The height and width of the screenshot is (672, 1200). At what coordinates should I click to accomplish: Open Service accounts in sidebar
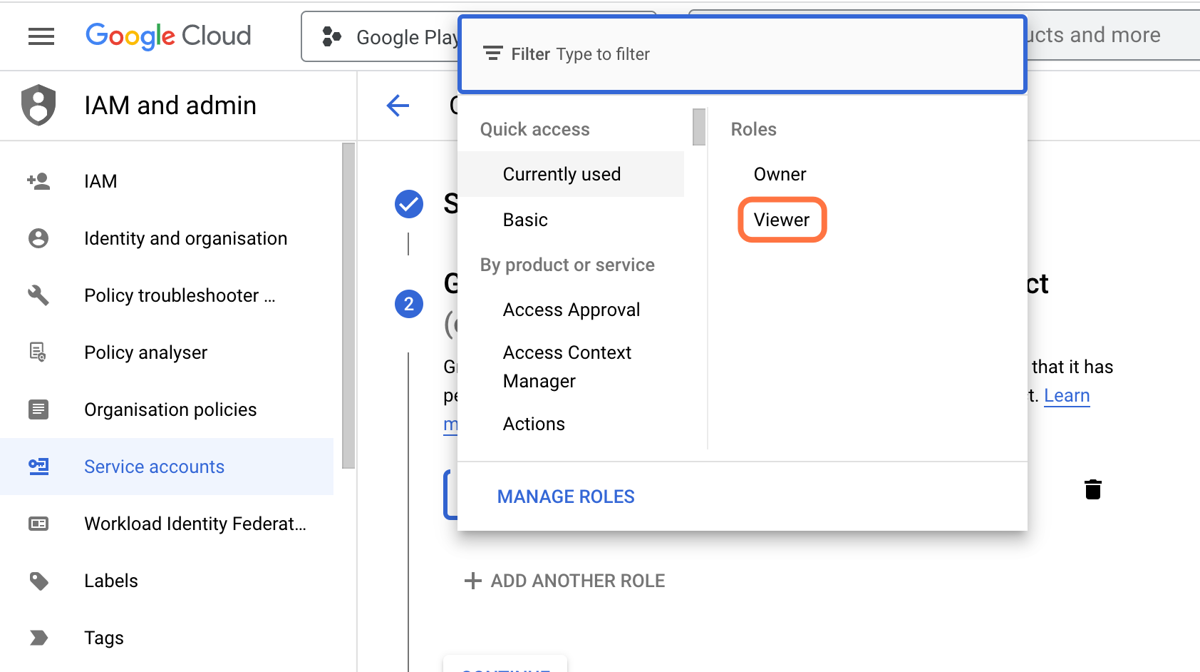(166, 466)
